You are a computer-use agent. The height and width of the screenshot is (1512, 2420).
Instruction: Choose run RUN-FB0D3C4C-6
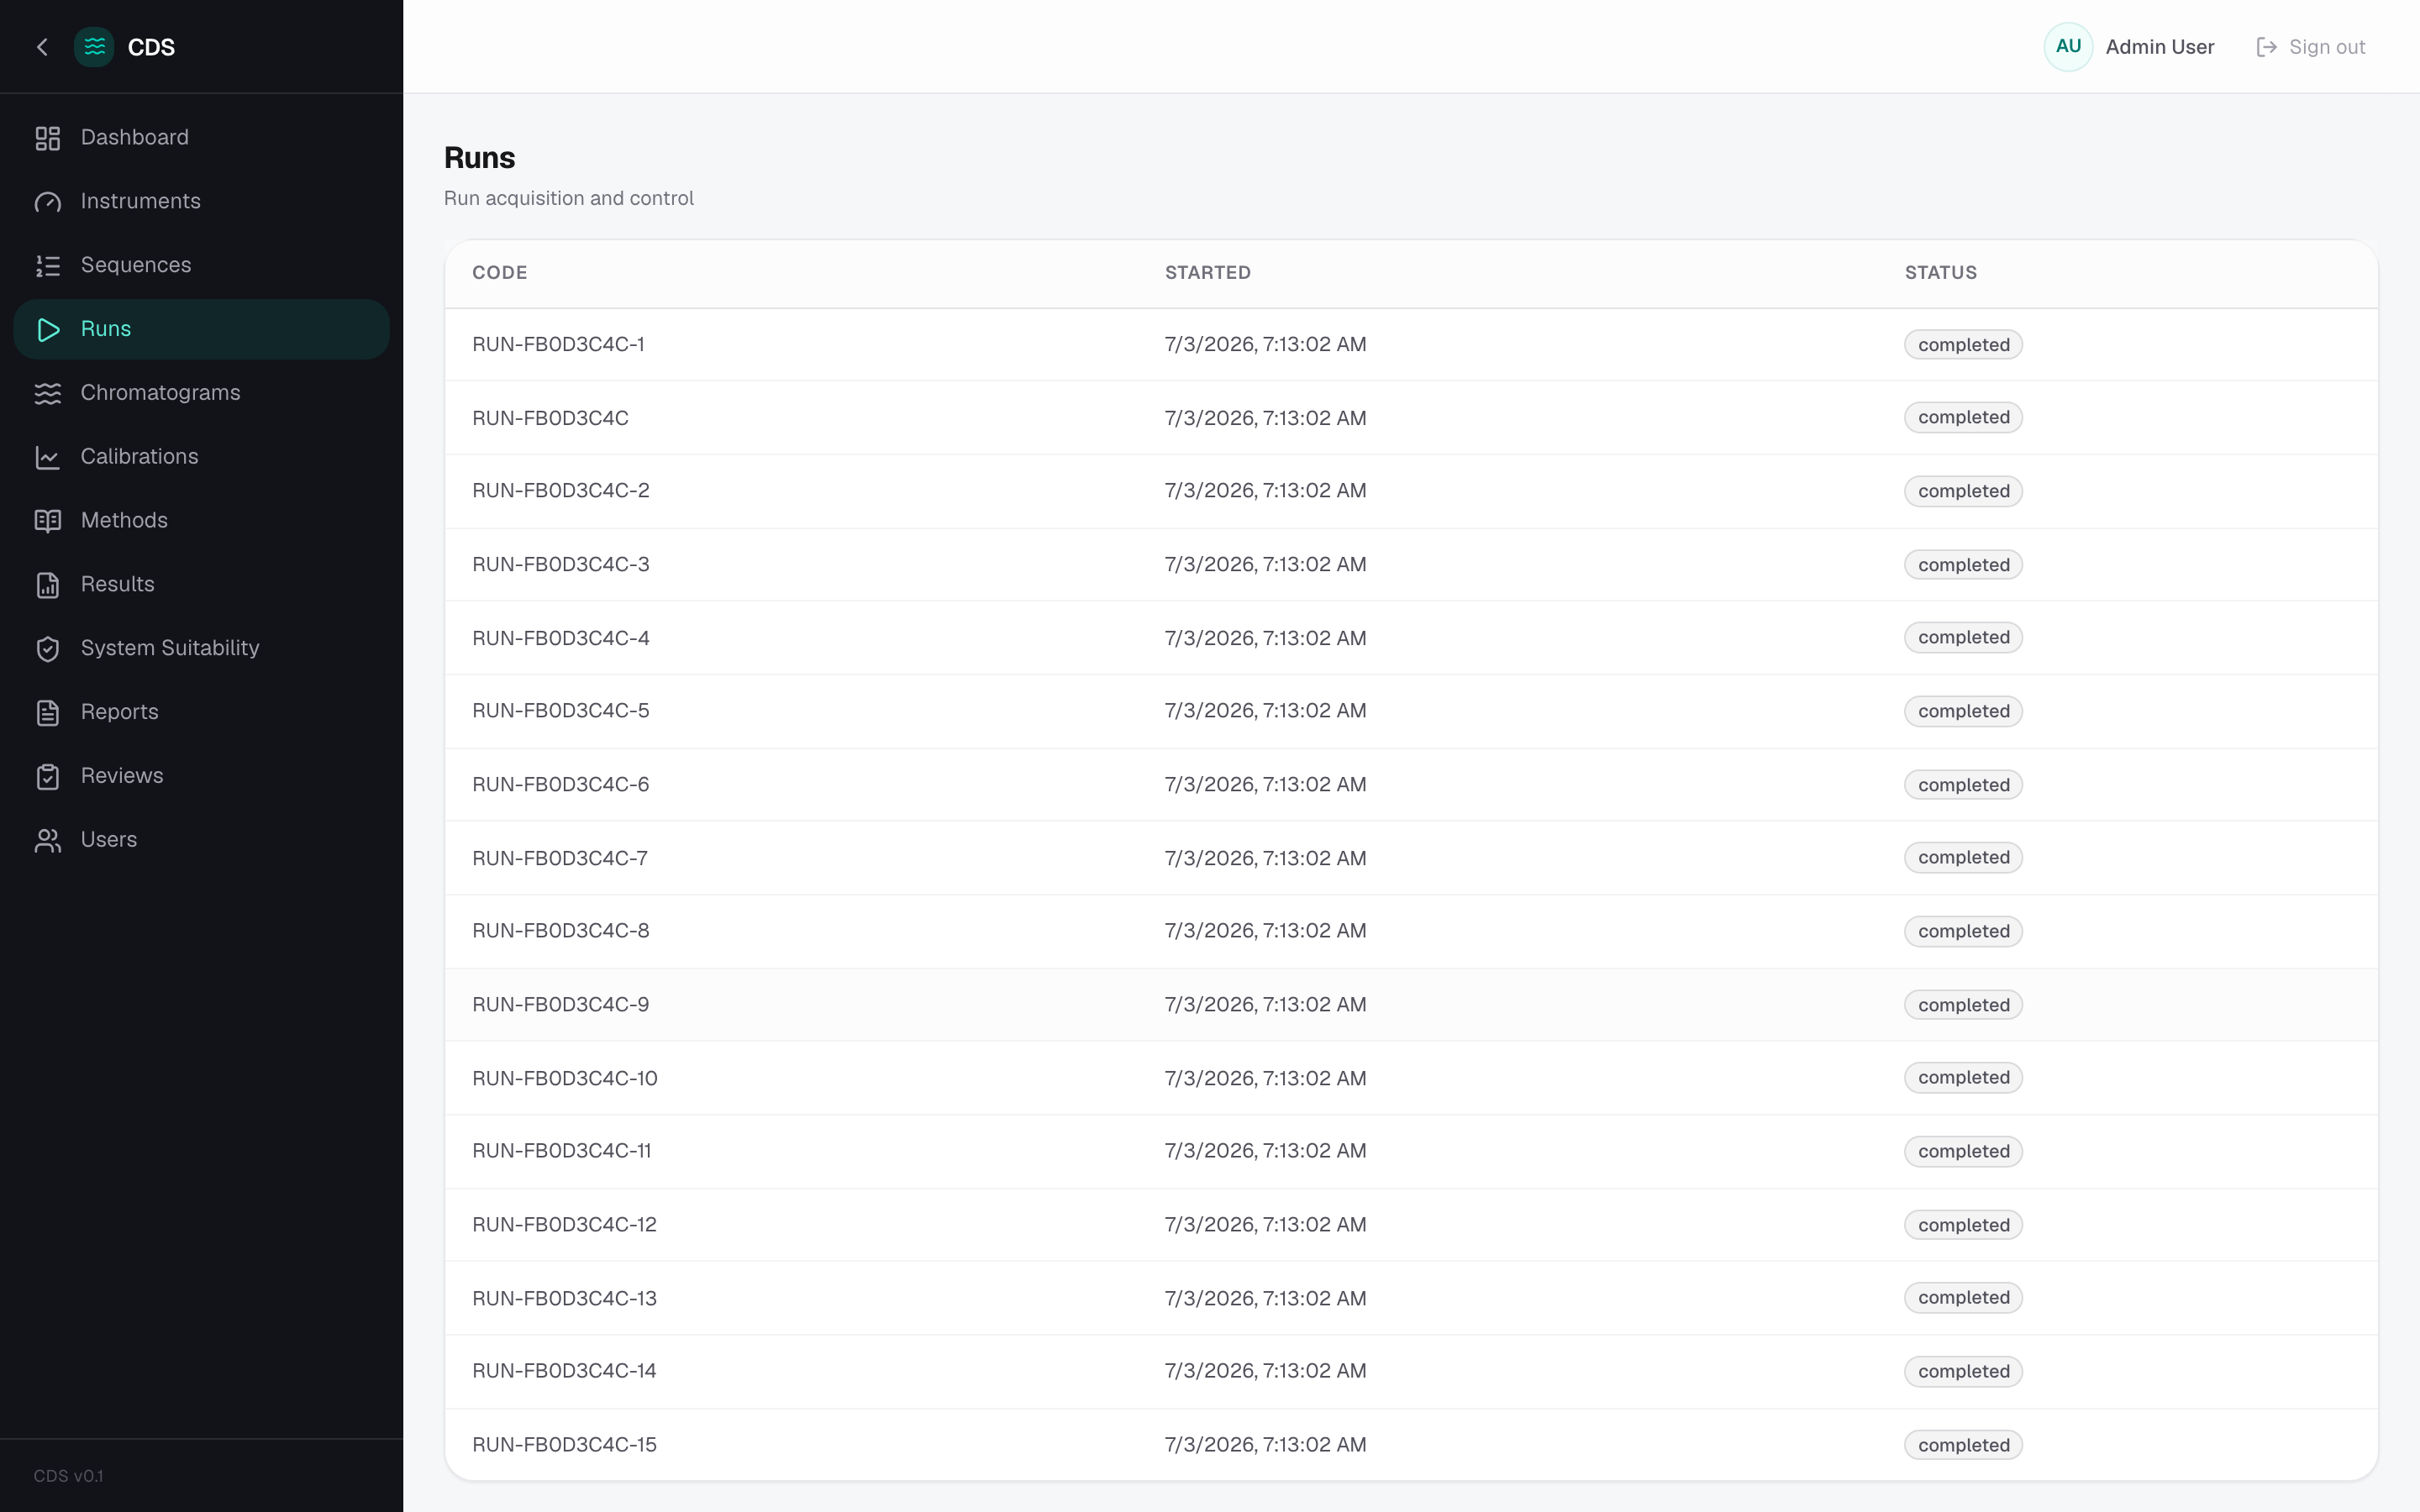pos(560,785)
